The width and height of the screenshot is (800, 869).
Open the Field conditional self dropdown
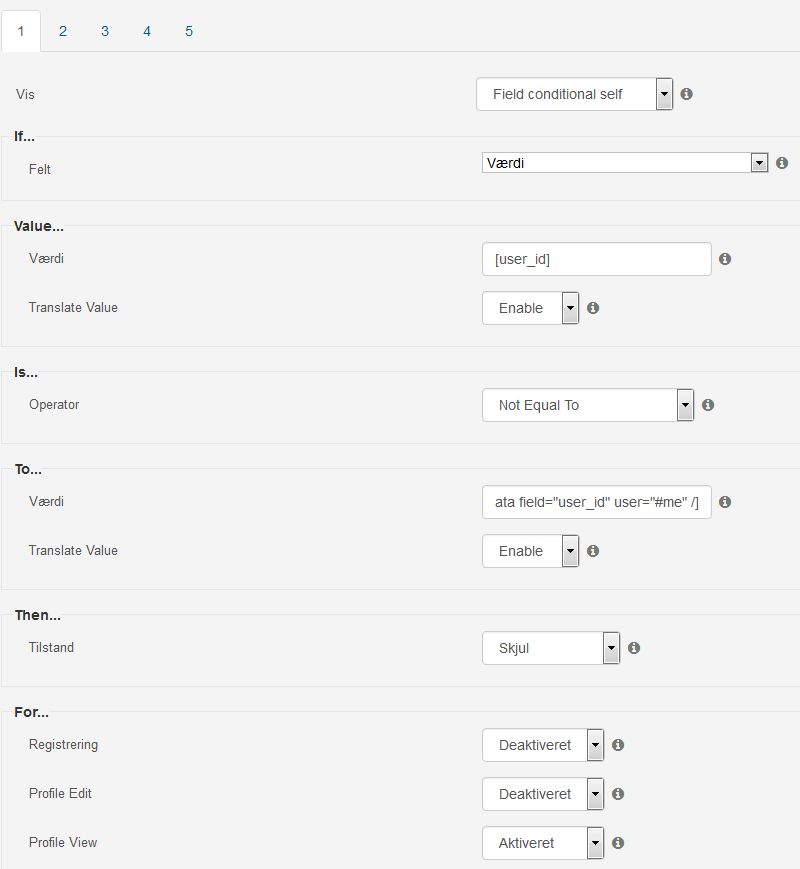574,94
